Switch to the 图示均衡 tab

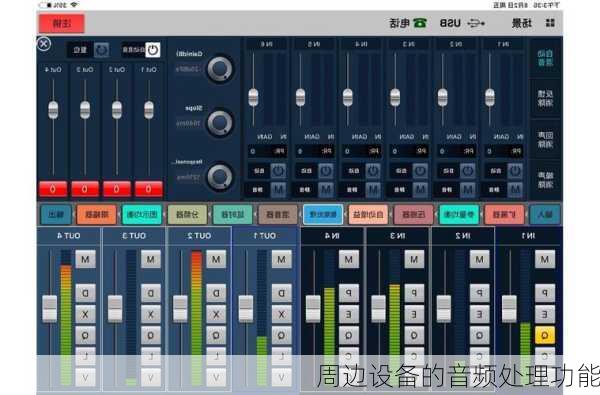pos(142,214)
